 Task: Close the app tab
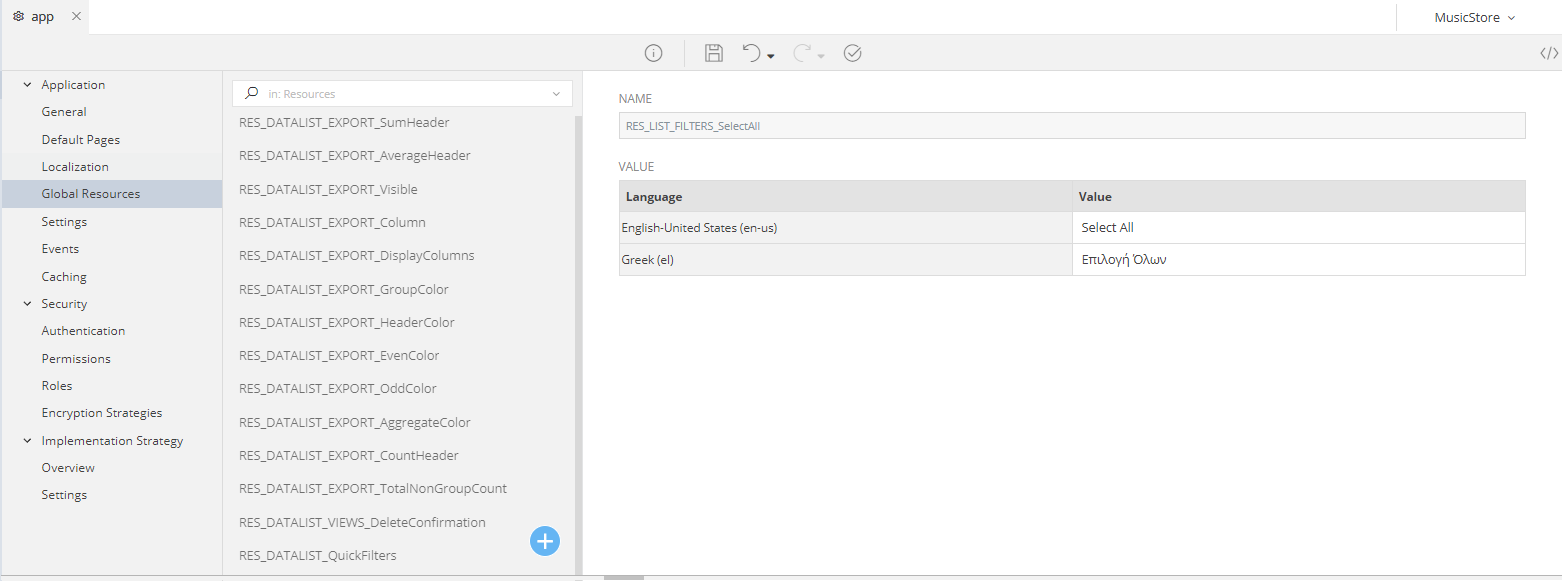[76, 17]
